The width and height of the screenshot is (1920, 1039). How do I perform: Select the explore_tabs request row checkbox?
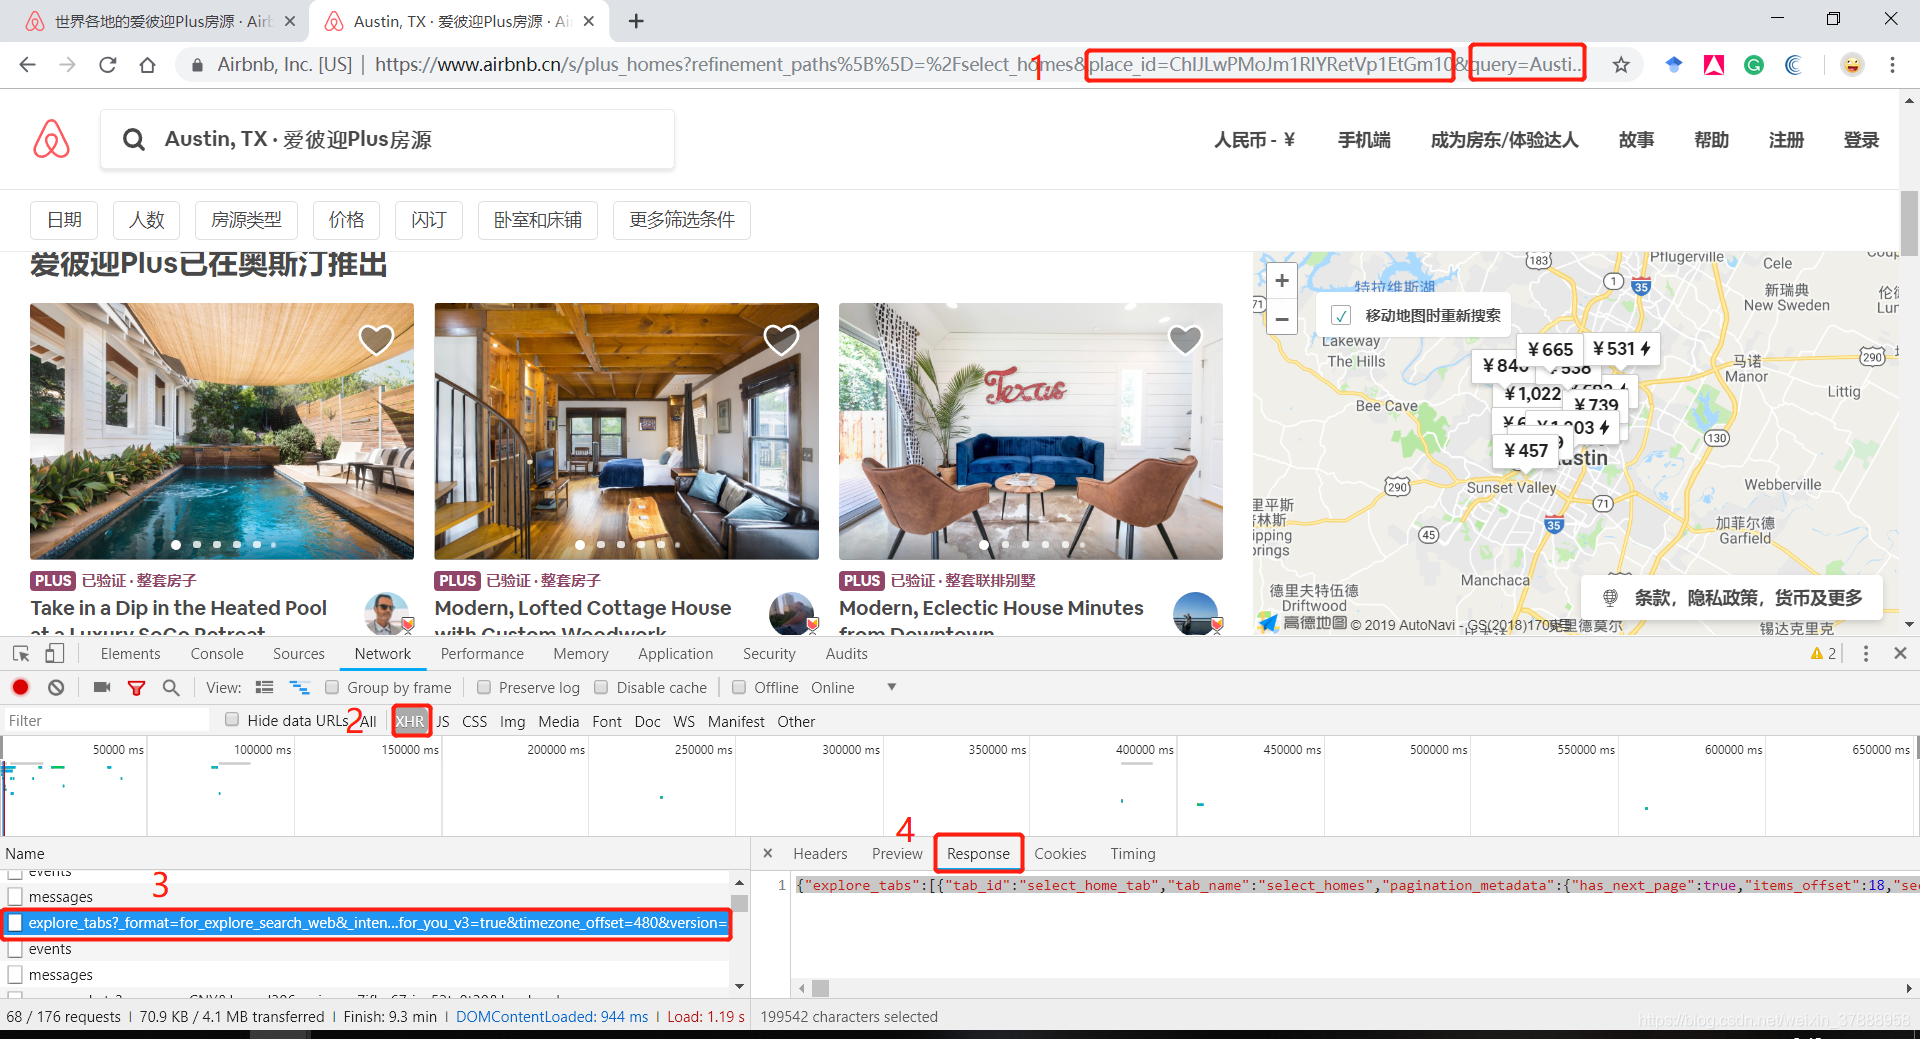[15, 923]
